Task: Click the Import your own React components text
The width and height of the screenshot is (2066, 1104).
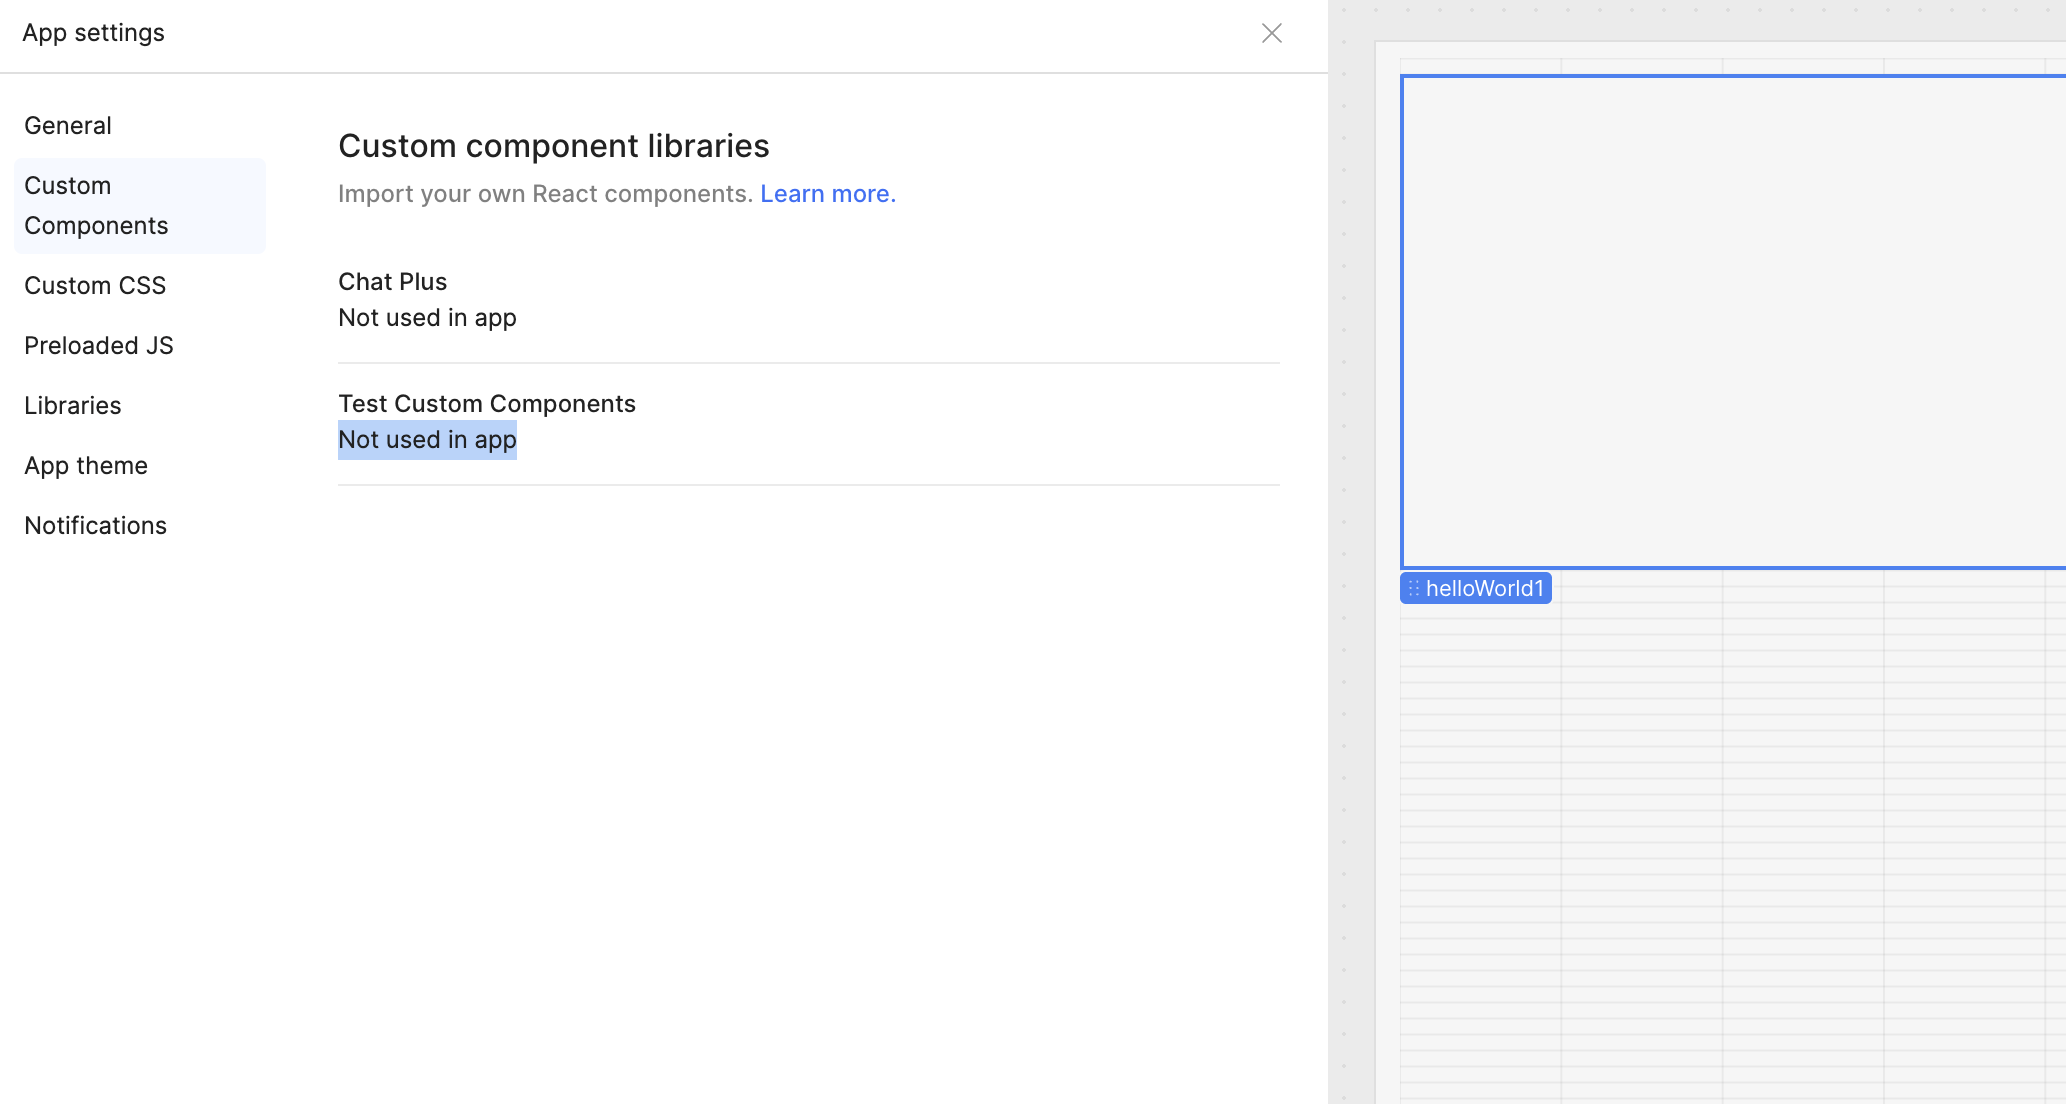Action: coord(545,194)
